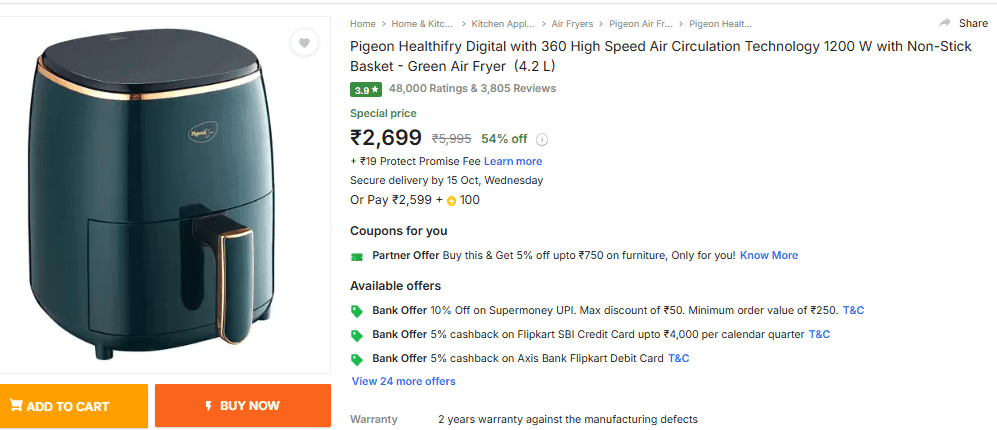Click the price info icon beside 54% off
Viewport: 997px width, 430px height.
coord(542,140)
